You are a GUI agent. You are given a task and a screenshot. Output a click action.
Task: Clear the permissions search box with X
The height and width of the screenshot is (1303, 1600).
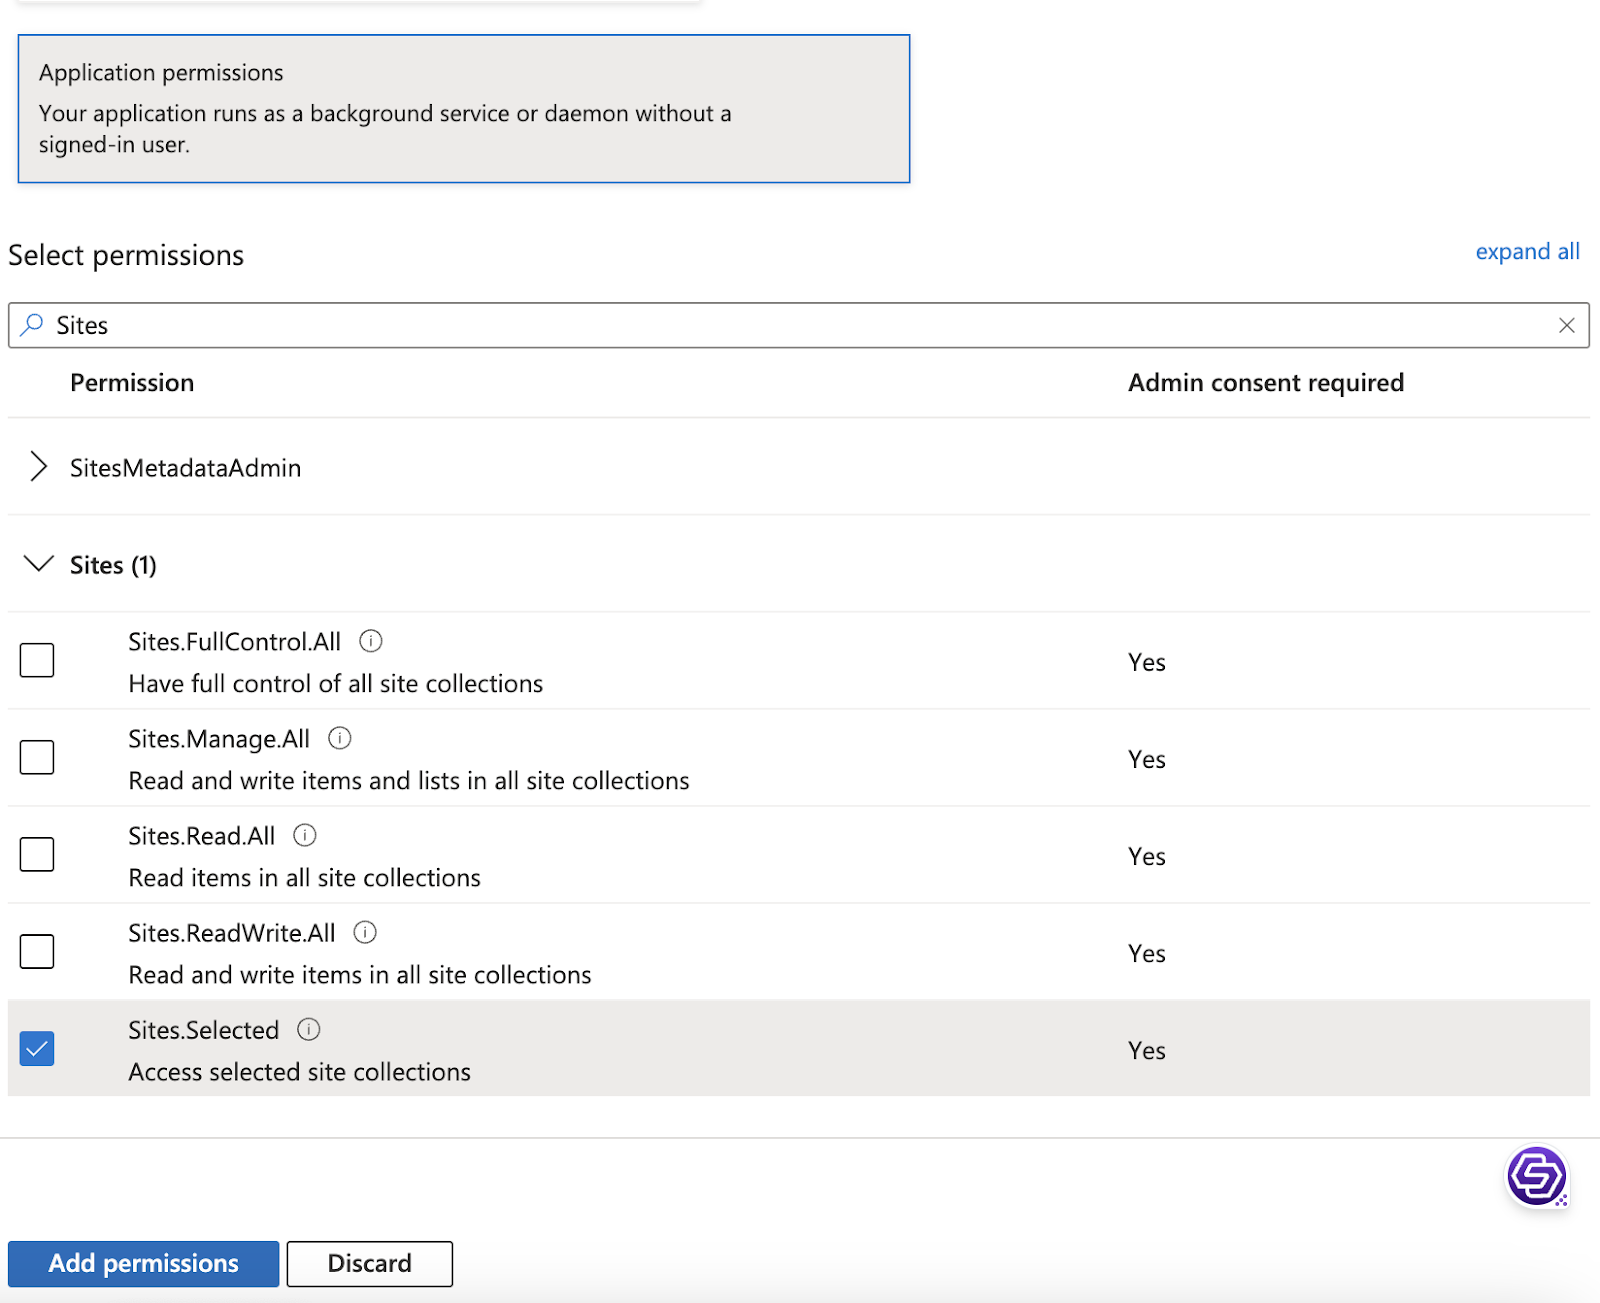coord(1566,325)
